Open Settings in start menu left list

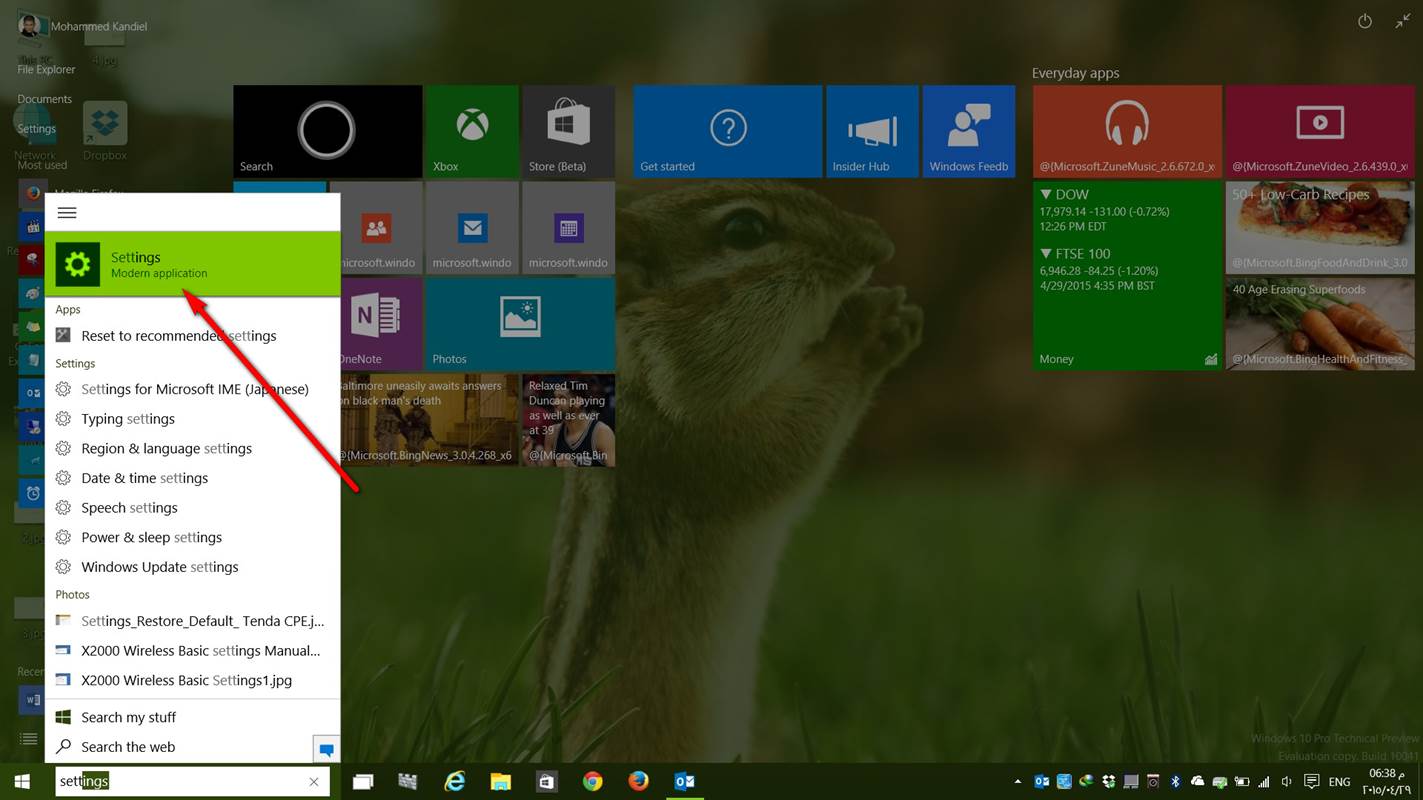(36, 128)
